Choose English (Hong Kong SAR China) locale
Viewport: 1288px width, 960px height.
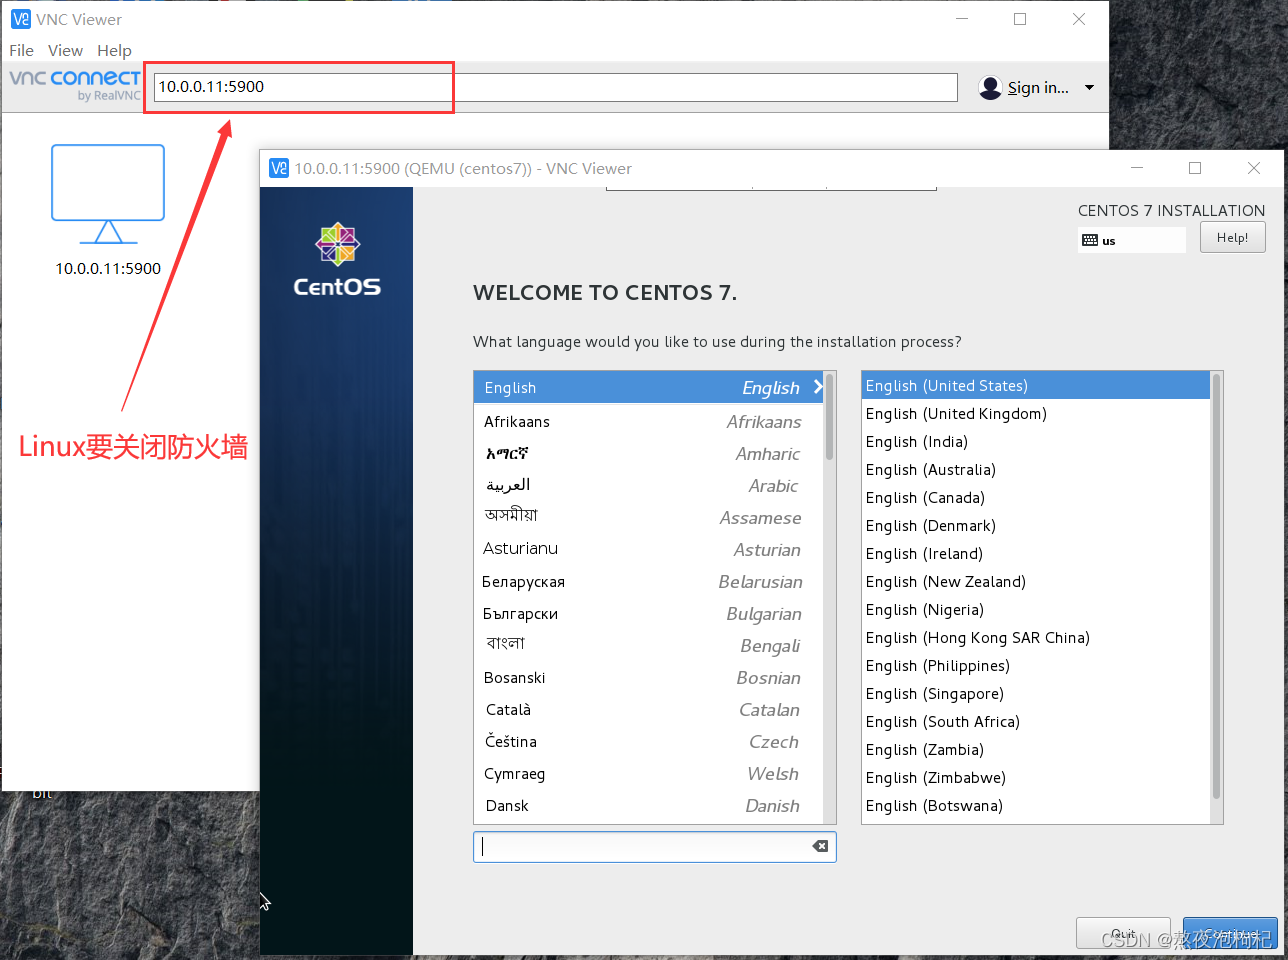[1035, 638]
